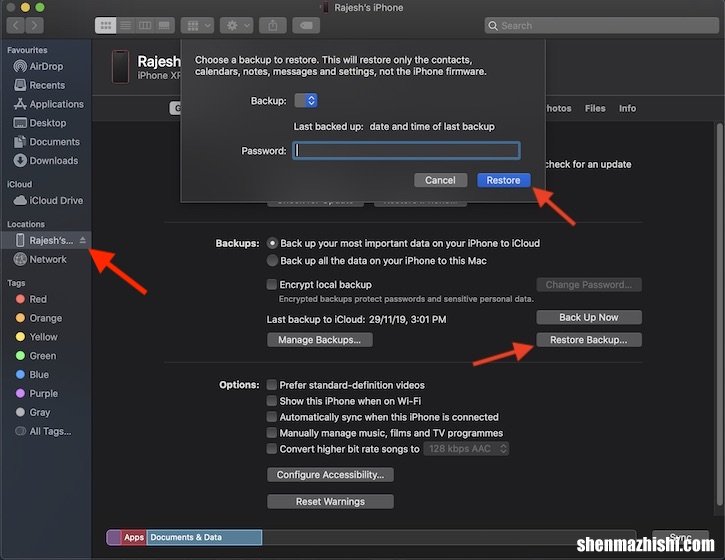Go back with the toolbar back arrow
The image size is (725, 560).
tap(16, 25)
